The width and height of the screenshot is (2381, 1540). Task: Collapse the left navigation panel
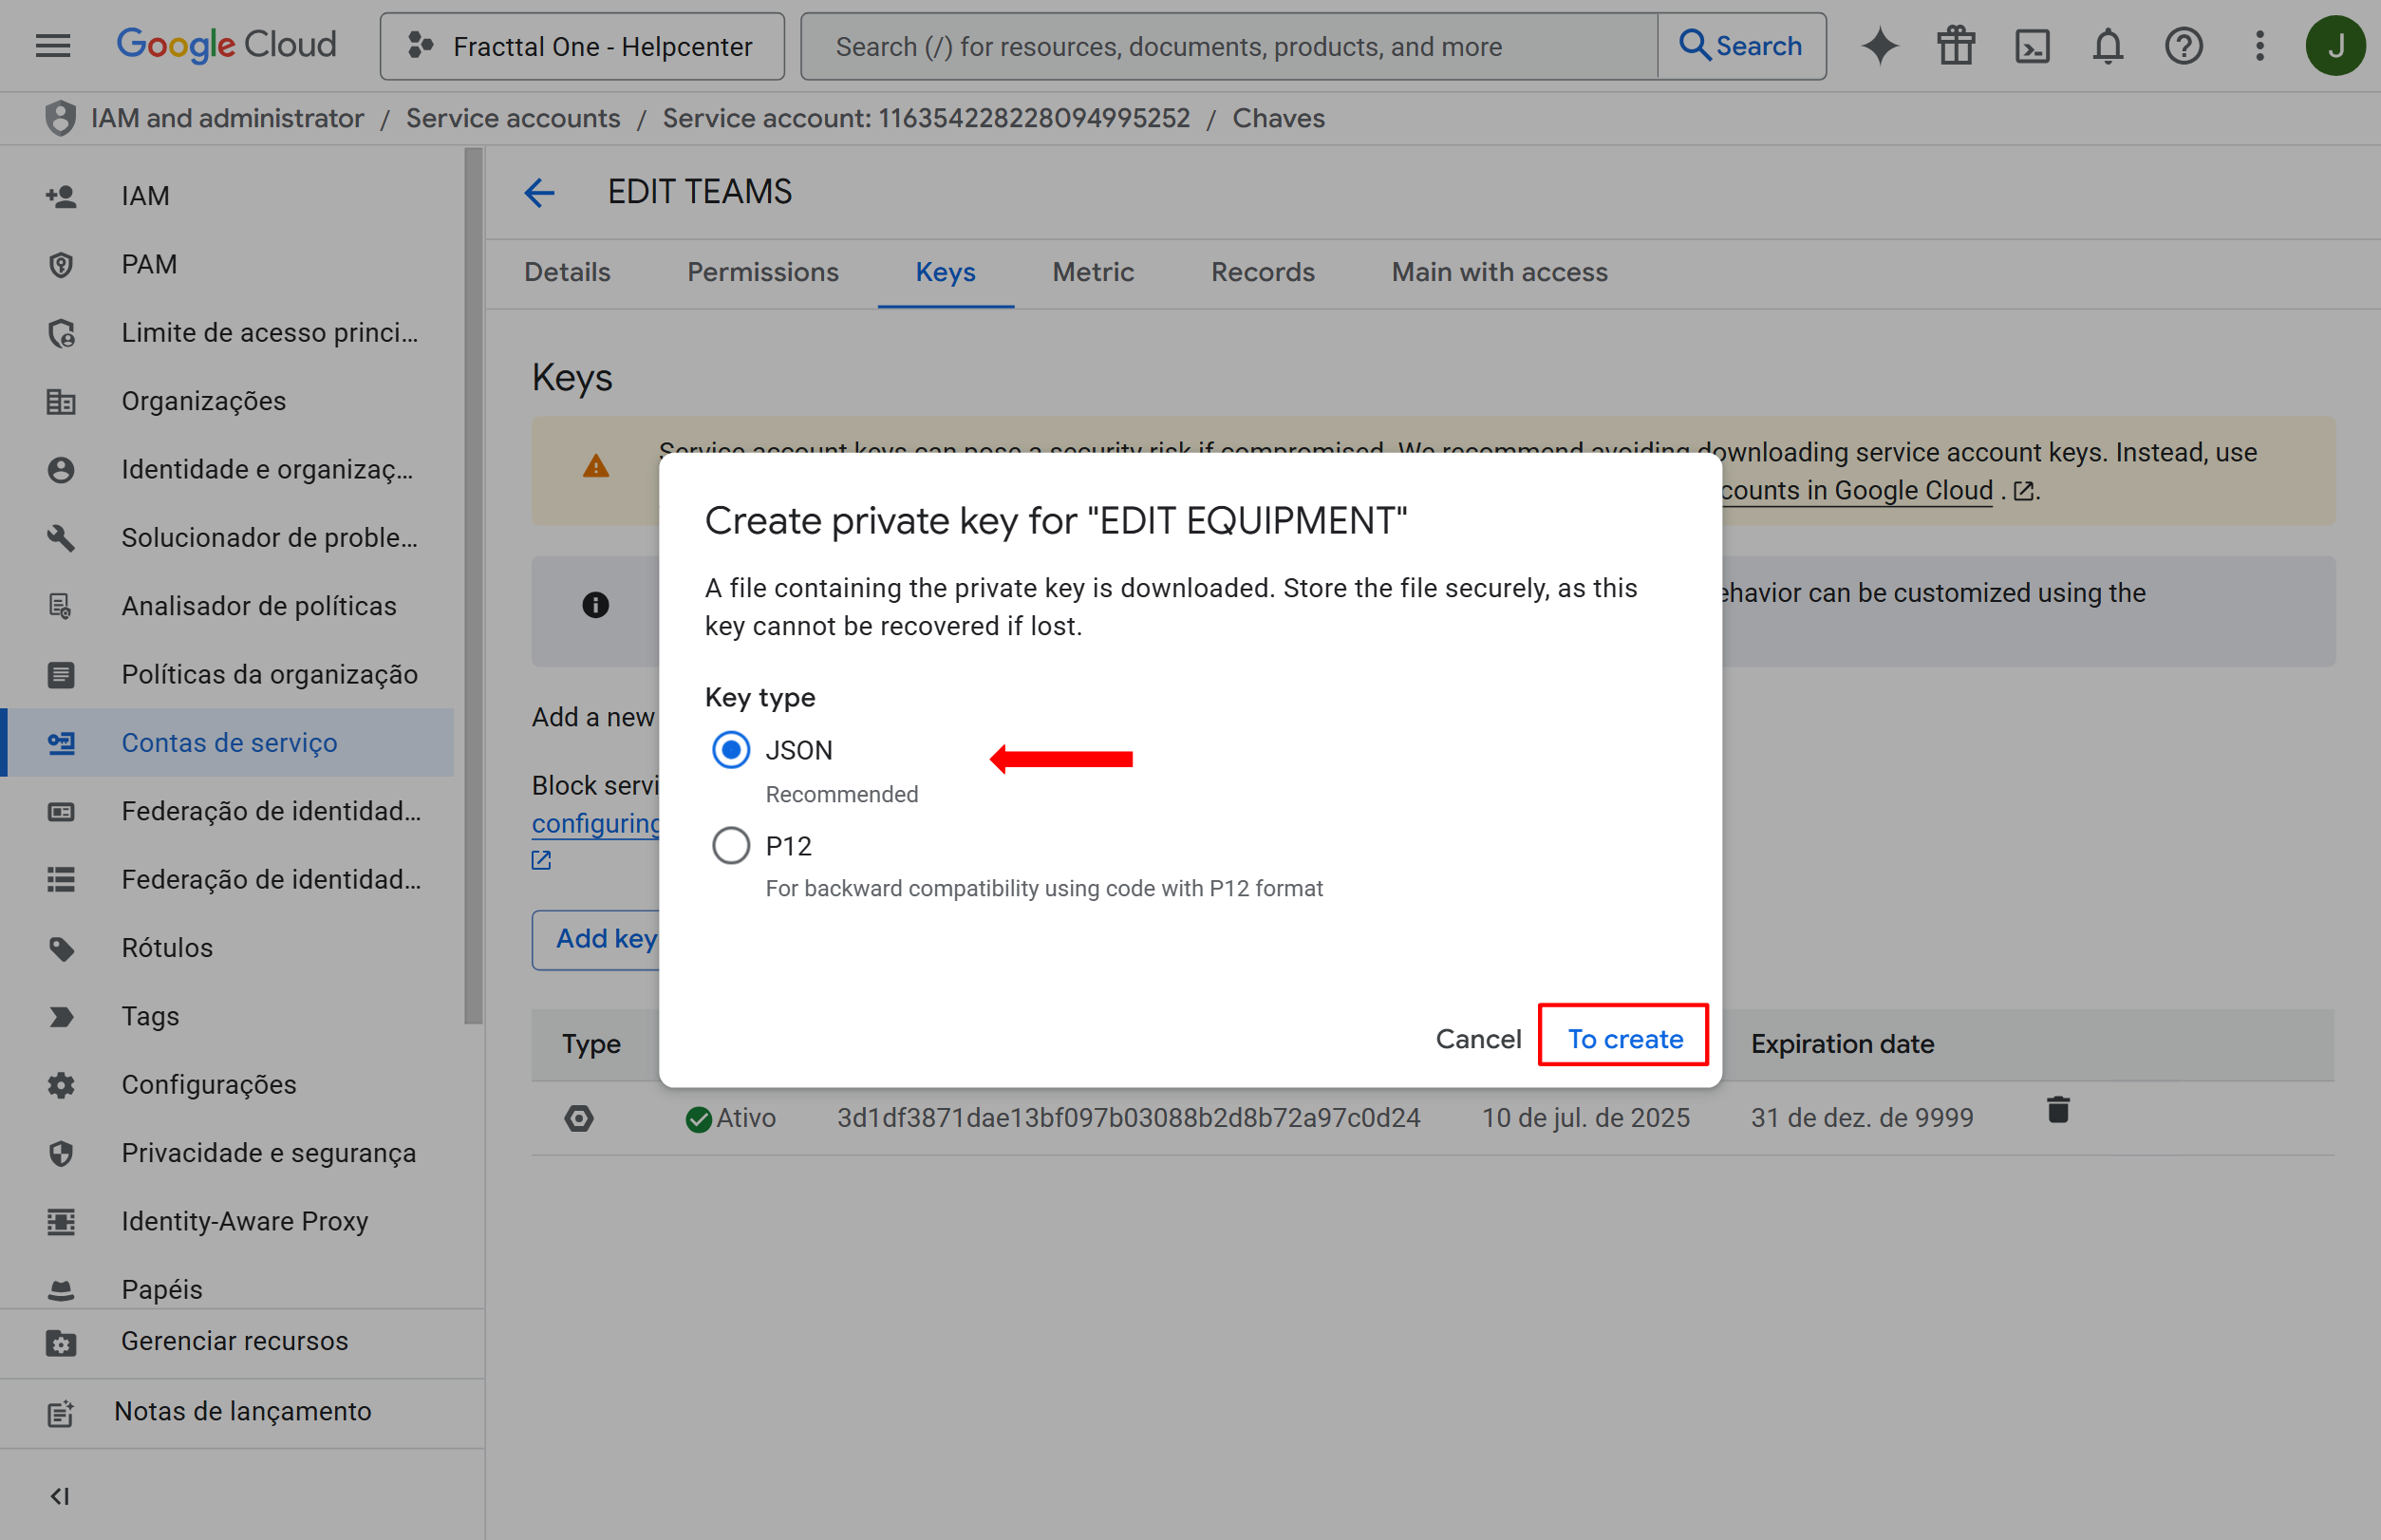point(60,1496)
